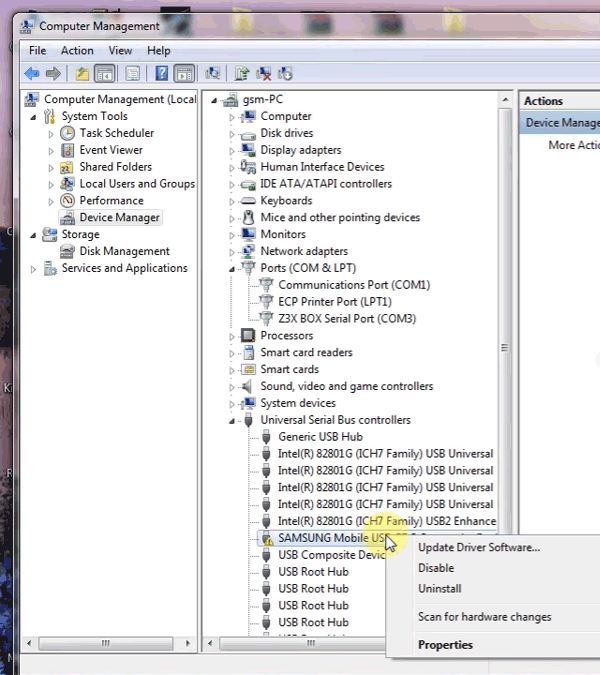Click the Smart card readers icon
The image size is (600, 675).
pyautogui.click(x=248, y=353)
